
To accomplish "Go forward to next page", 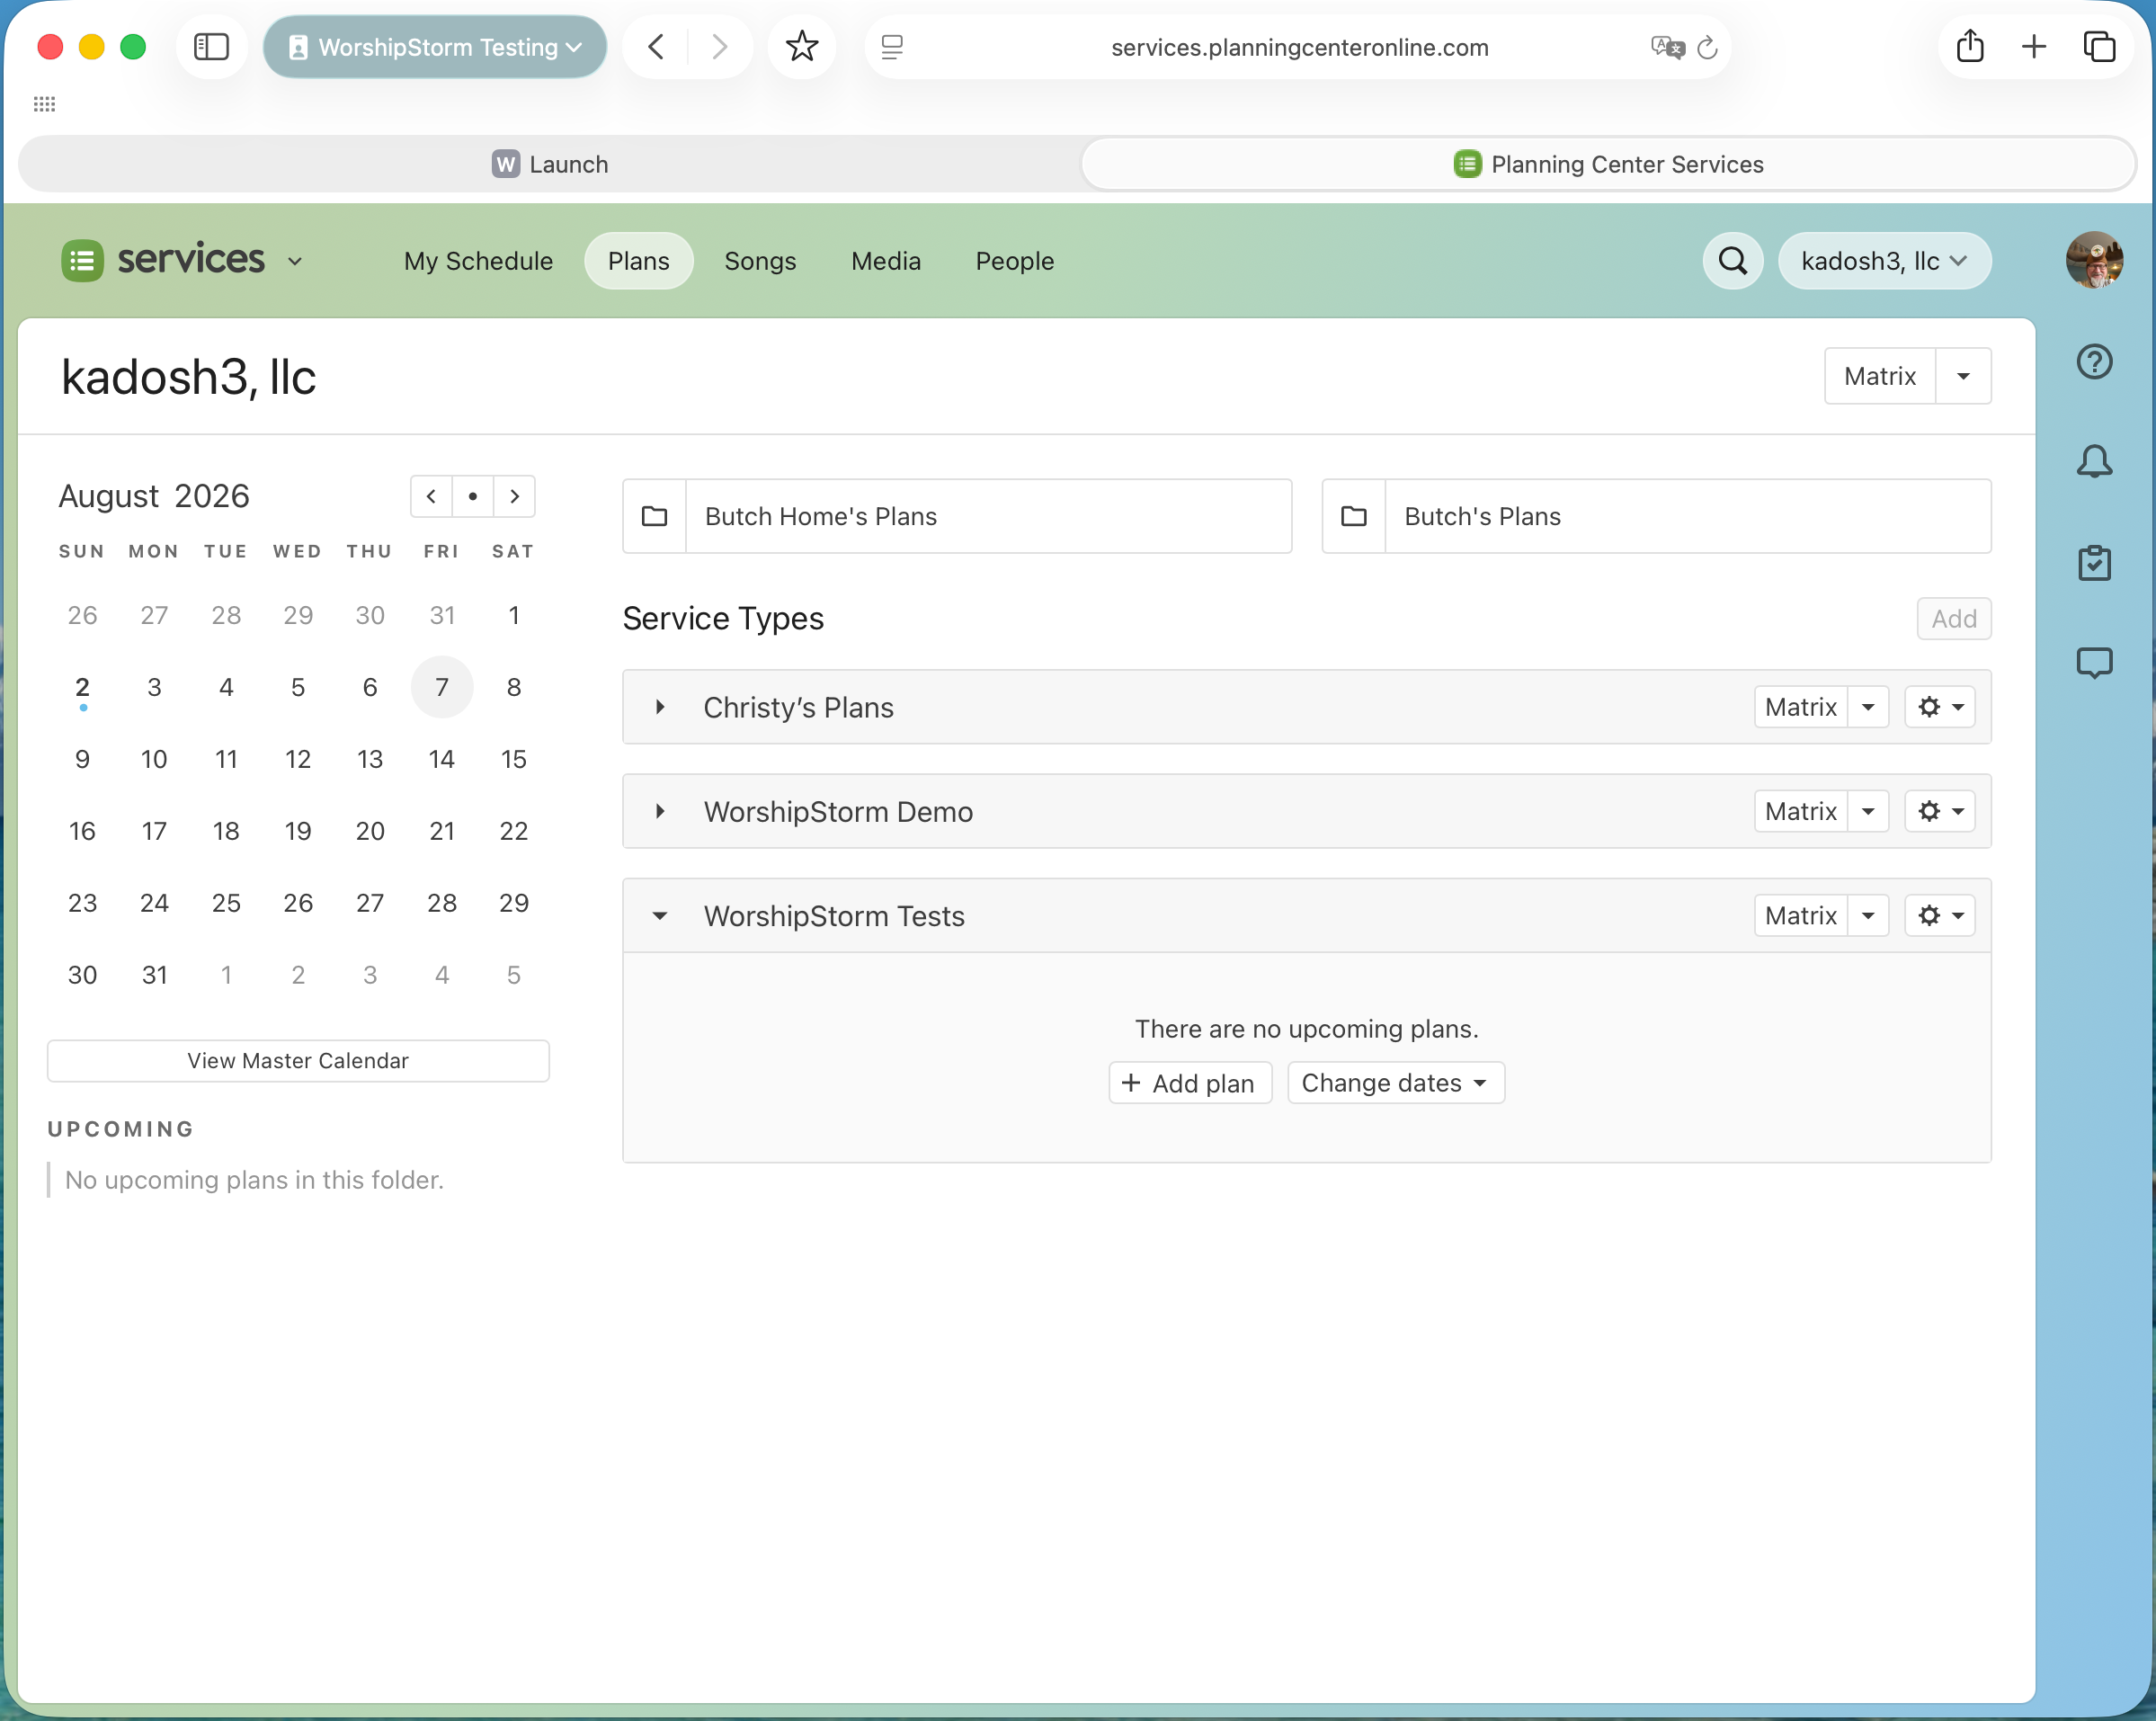I will [x=719, y=47].
